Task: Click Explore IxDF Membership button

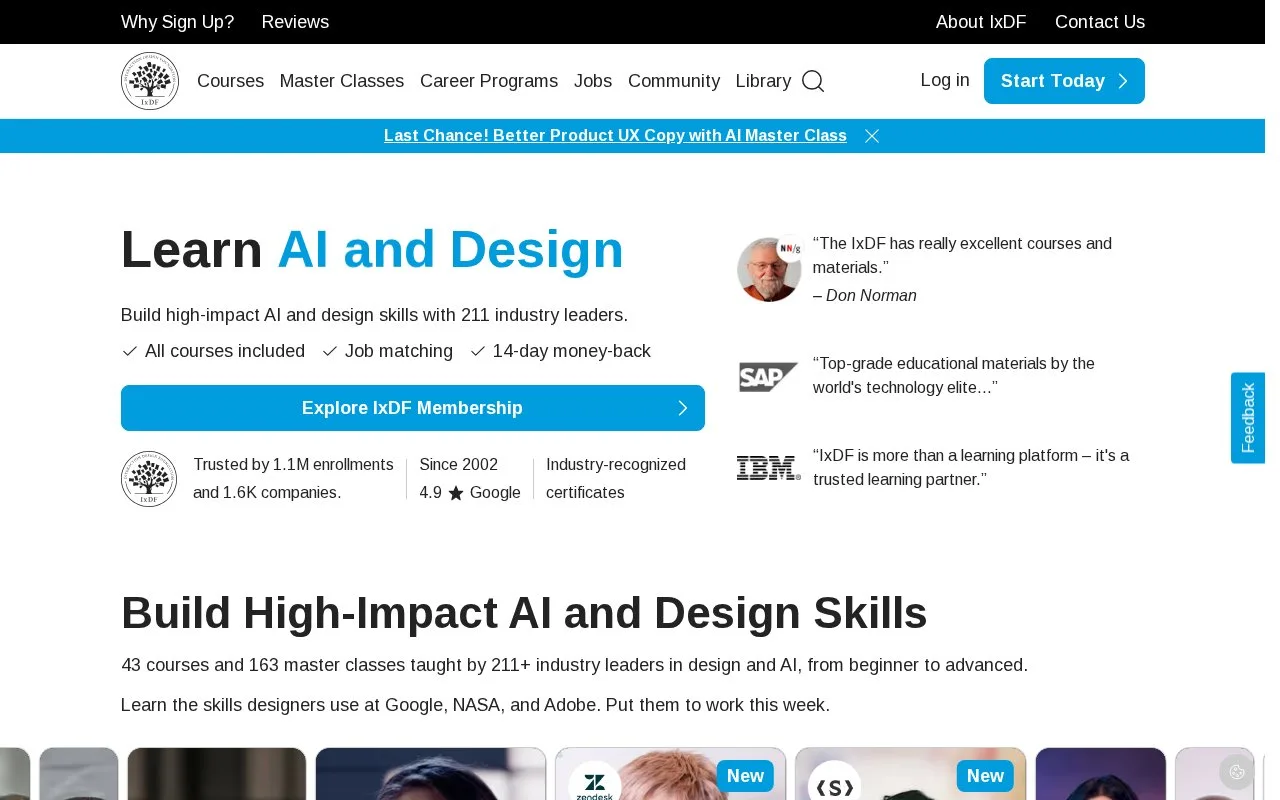Action: [413, 408]
